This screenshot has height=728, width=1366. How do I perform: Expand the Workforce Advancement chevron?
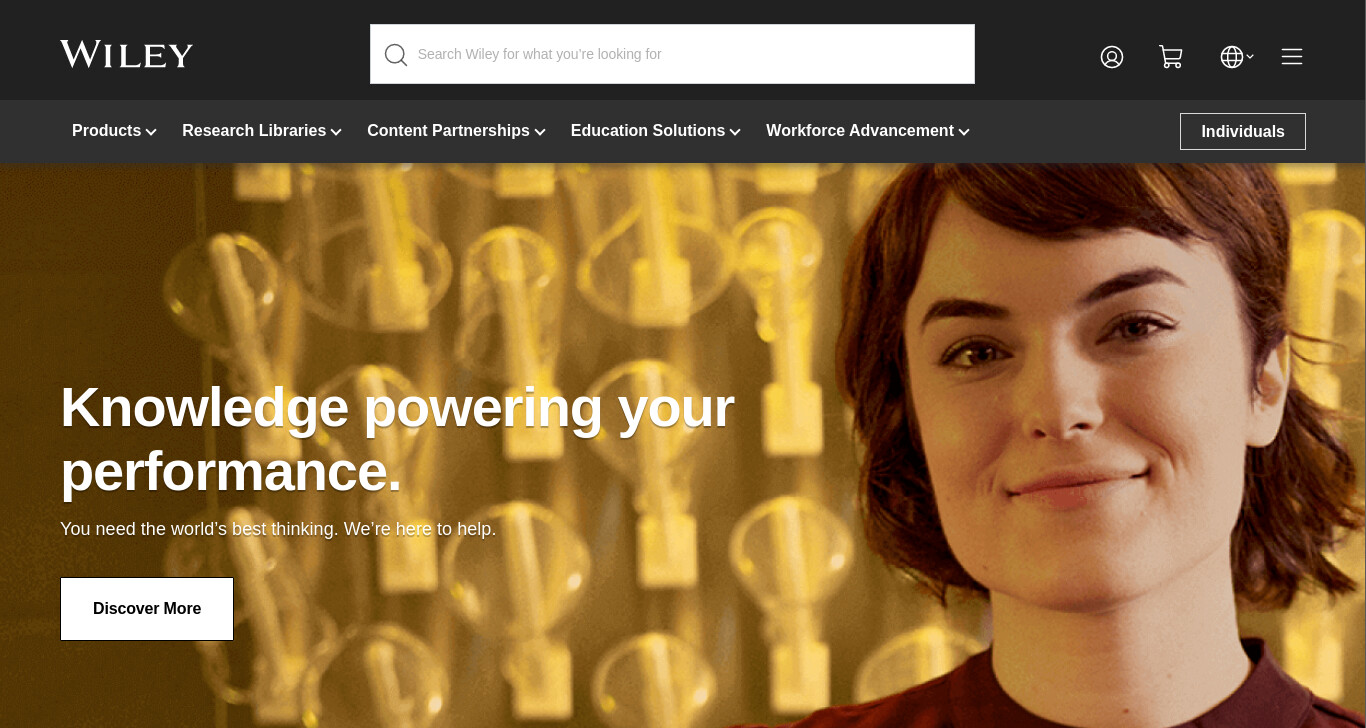point(964,132)
